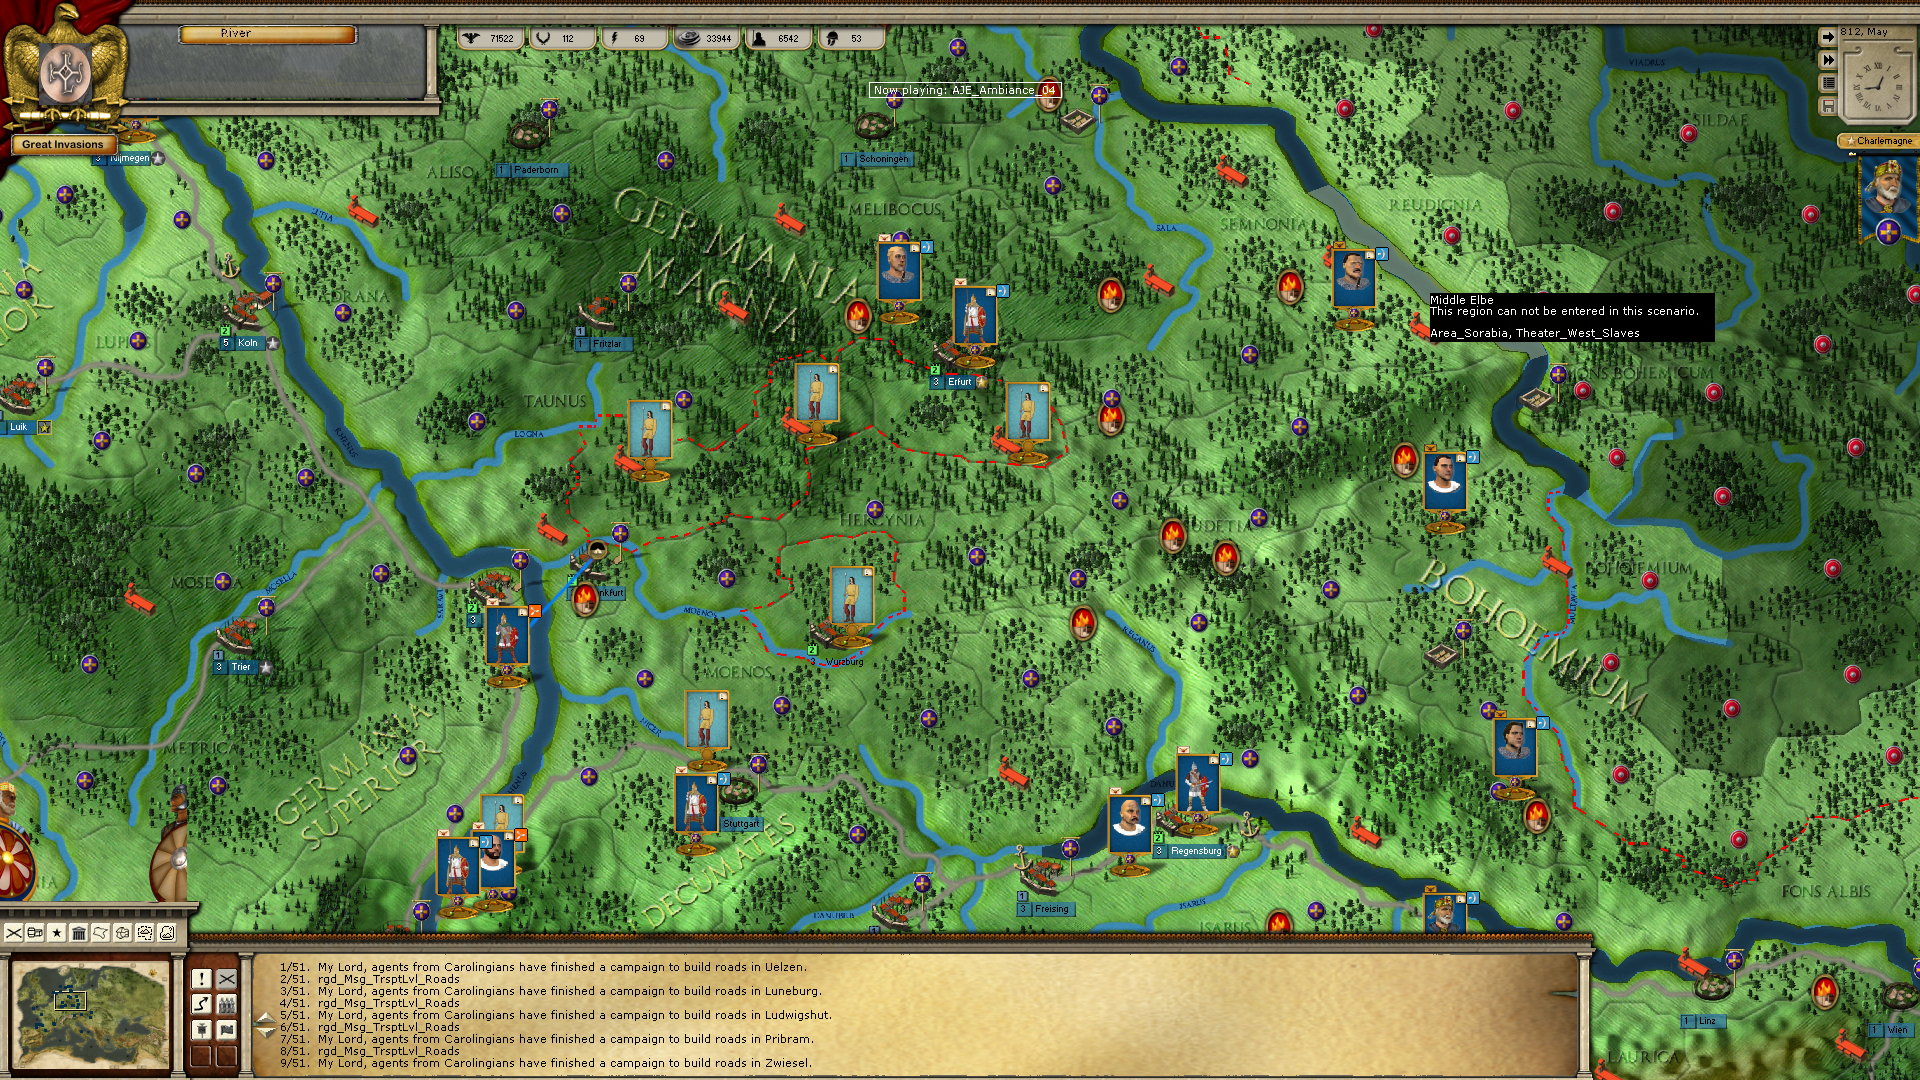Select the army stack at Erfurt

(973, 314)
